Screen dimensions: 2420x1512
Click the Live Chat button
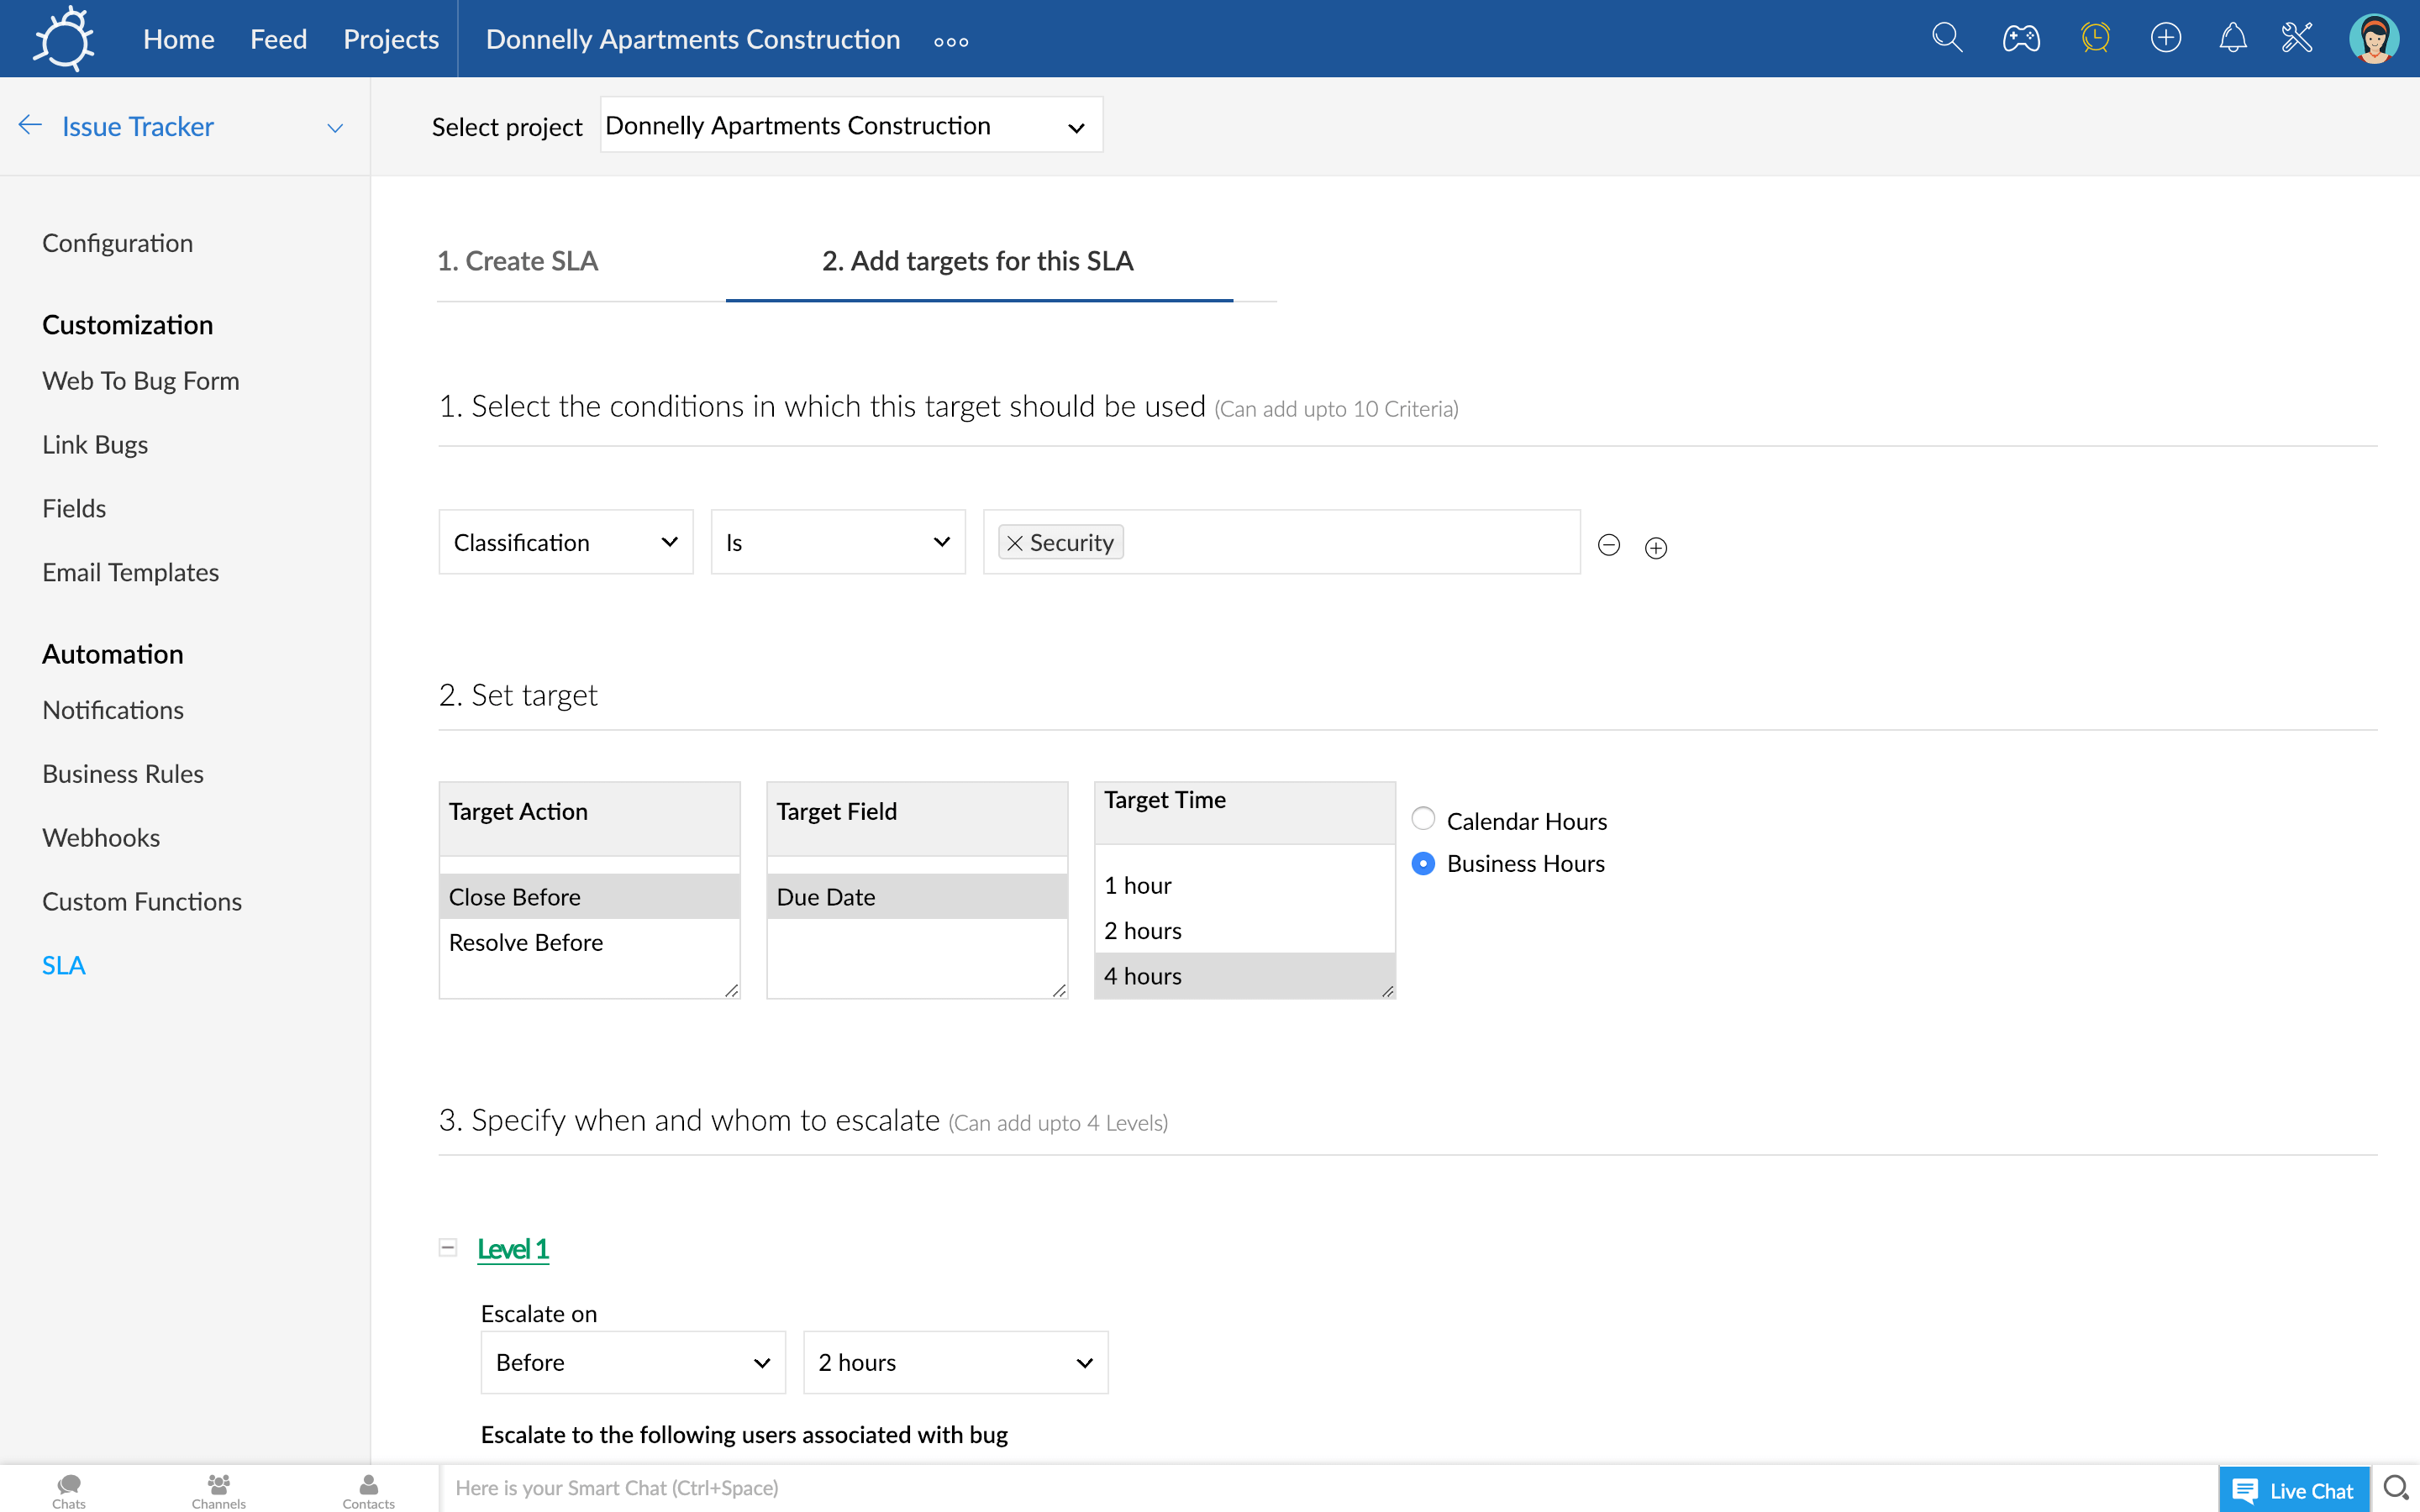(x=2293, y=1490)
